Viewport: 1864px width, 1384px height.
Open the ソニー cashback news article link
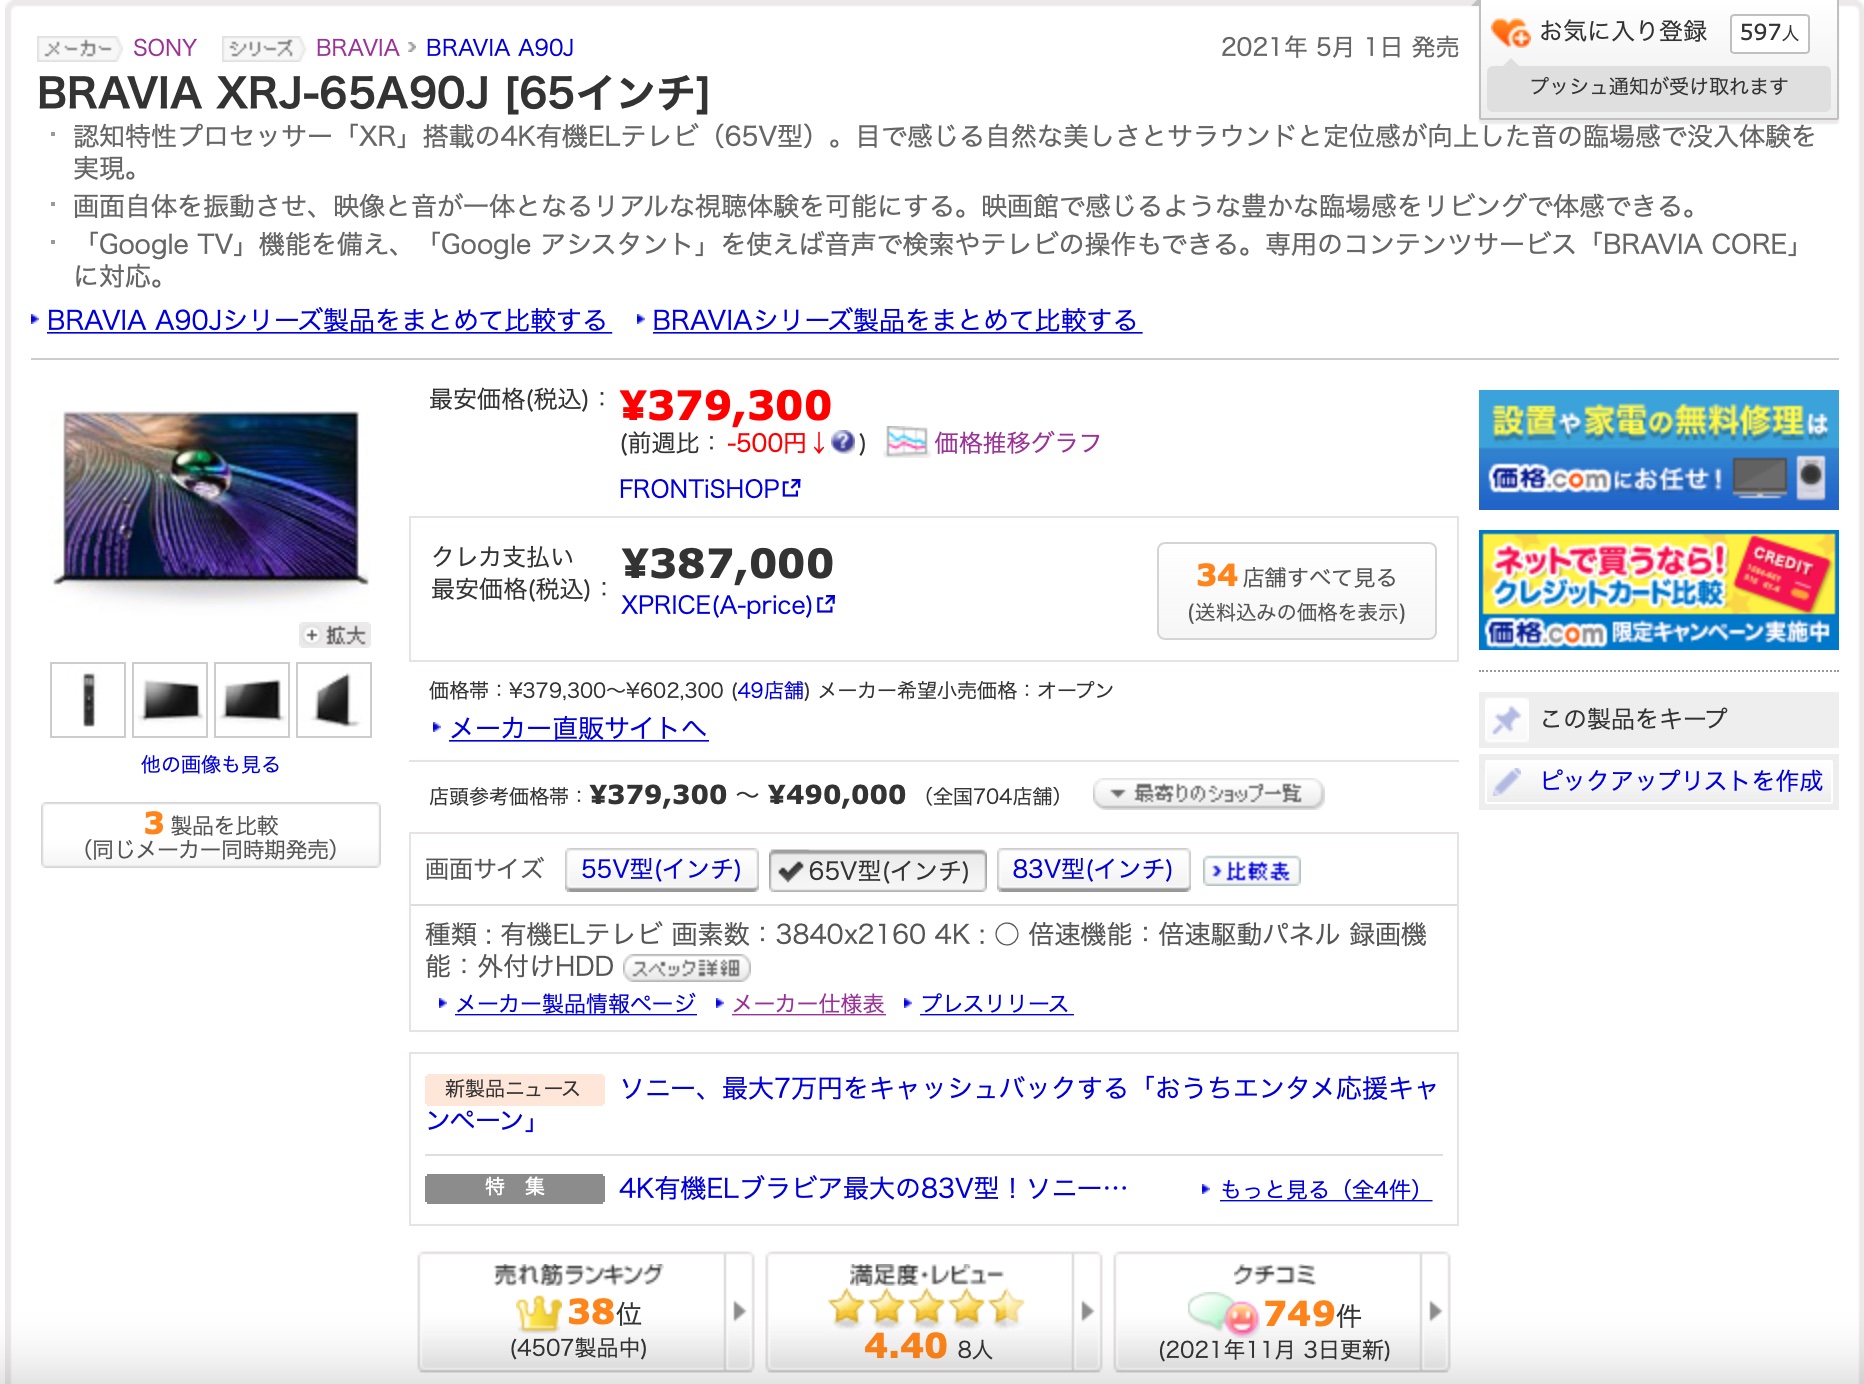[932, 1103]
